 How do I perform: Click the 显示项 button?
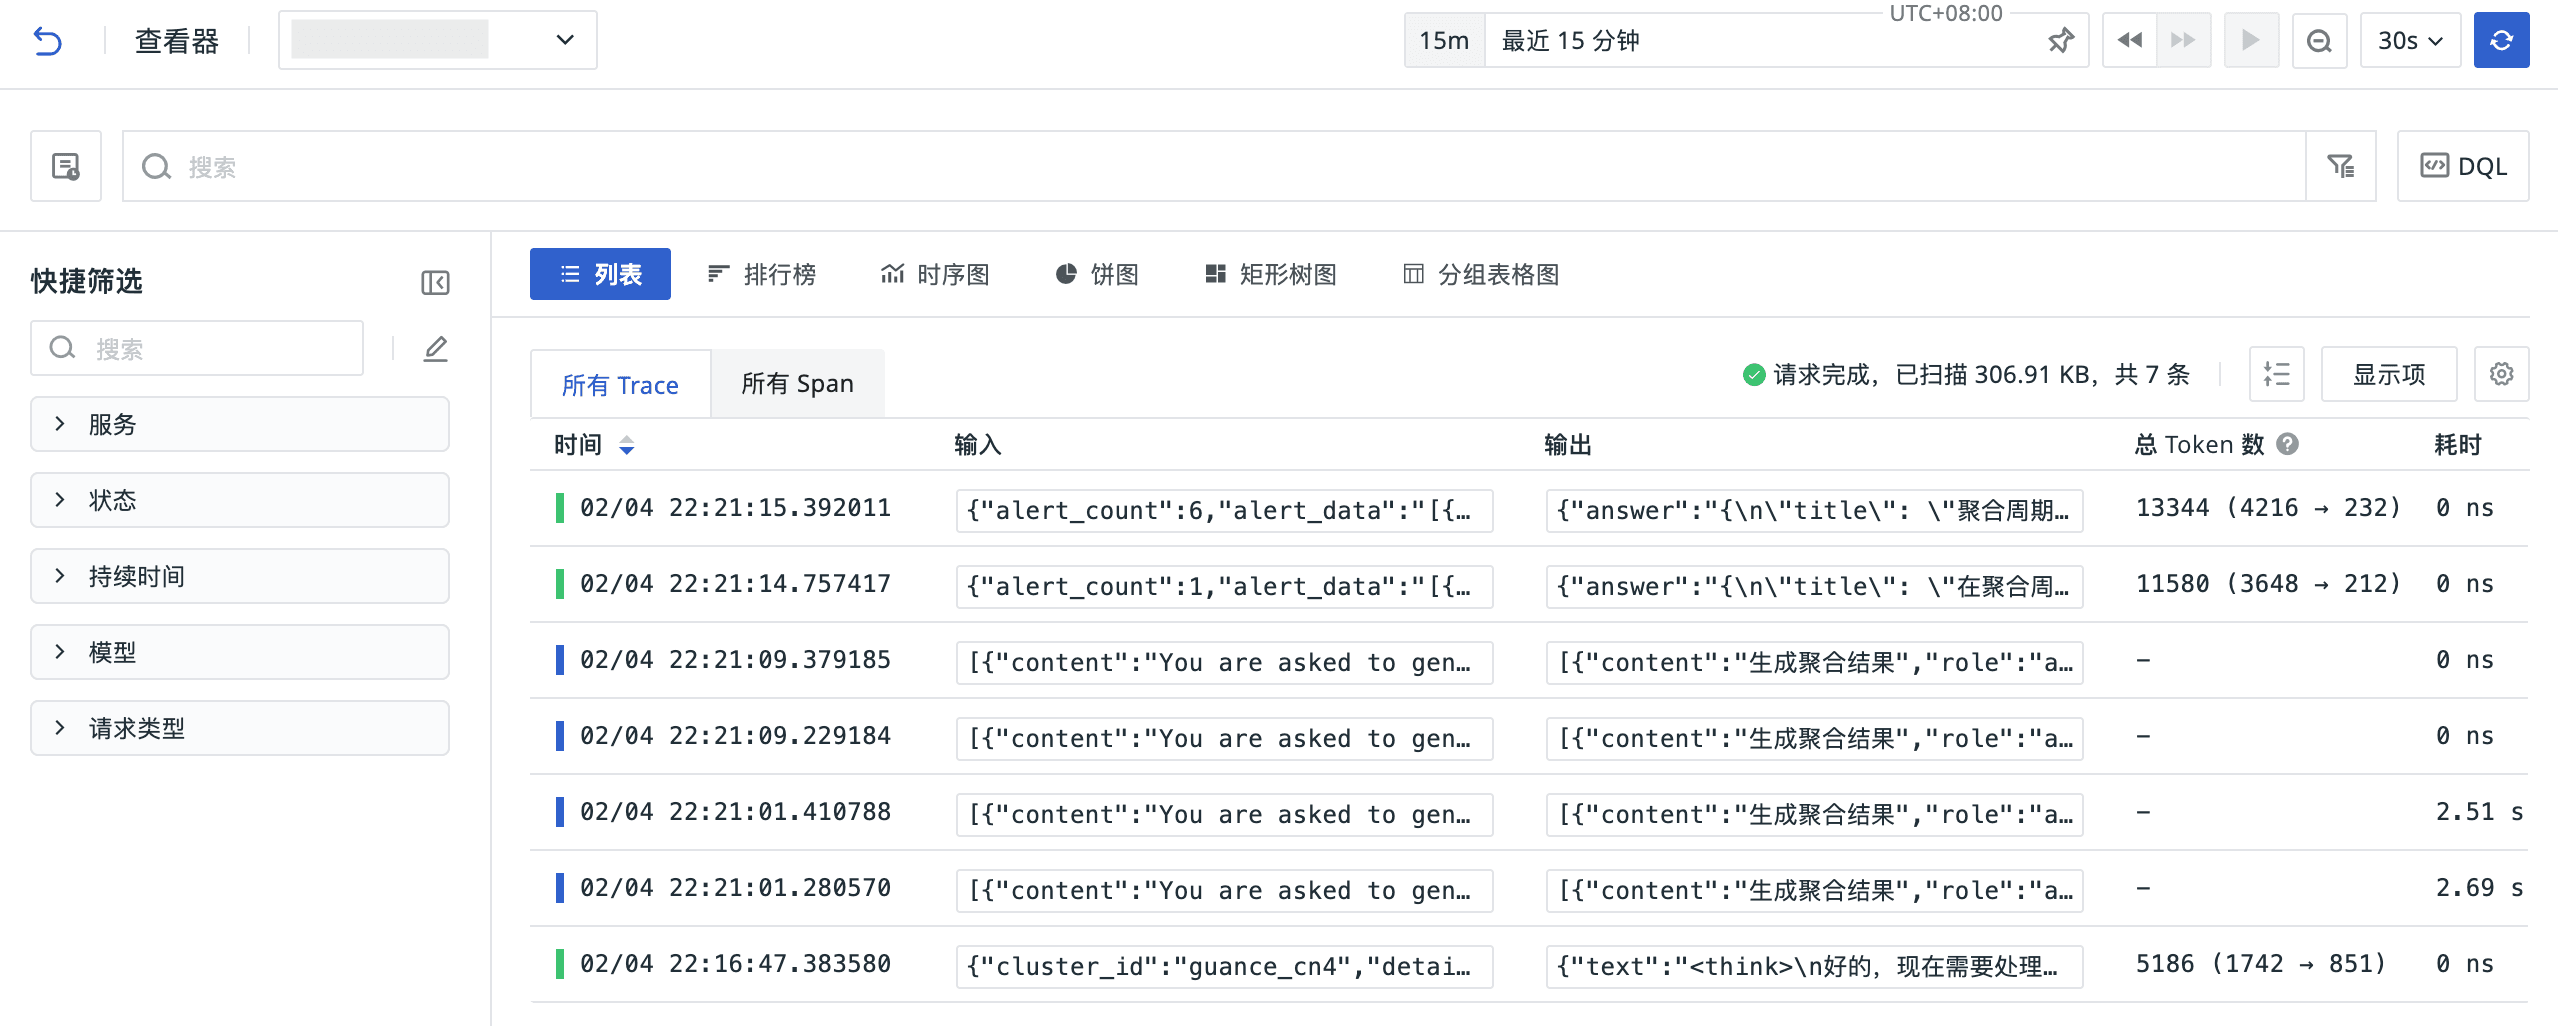[2388, 374]
